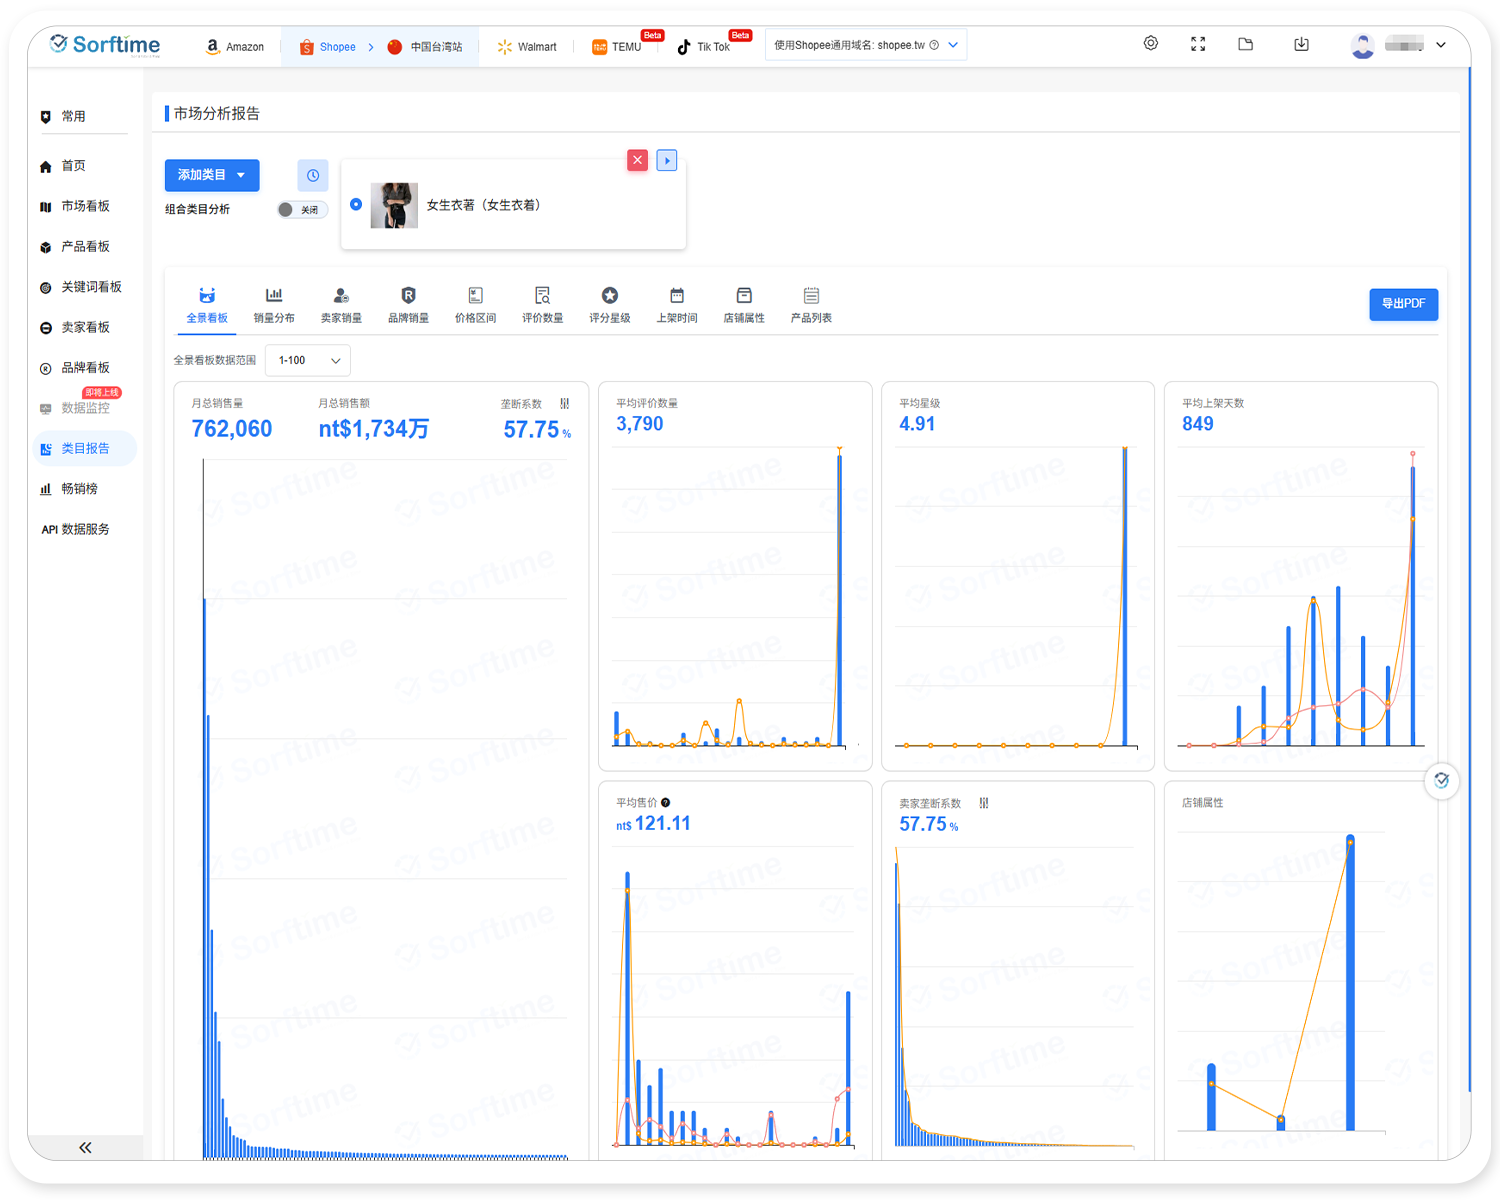Image resolution: width=1500 pixels, height=1200 pixels.
Task: Open the 评价数量 review count chart
Action: (x=542, y=303)
